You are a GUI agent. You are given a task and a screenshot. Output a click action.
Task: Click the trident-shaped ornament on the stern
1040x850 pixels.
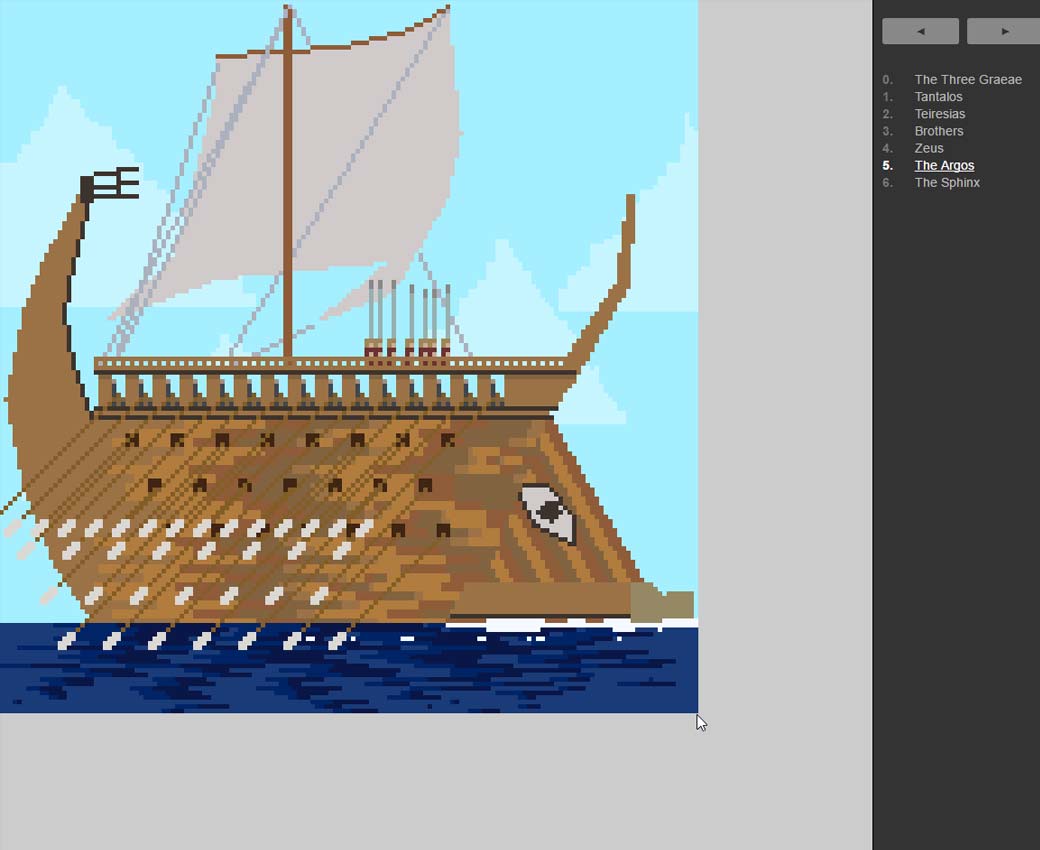pos(109,184)
